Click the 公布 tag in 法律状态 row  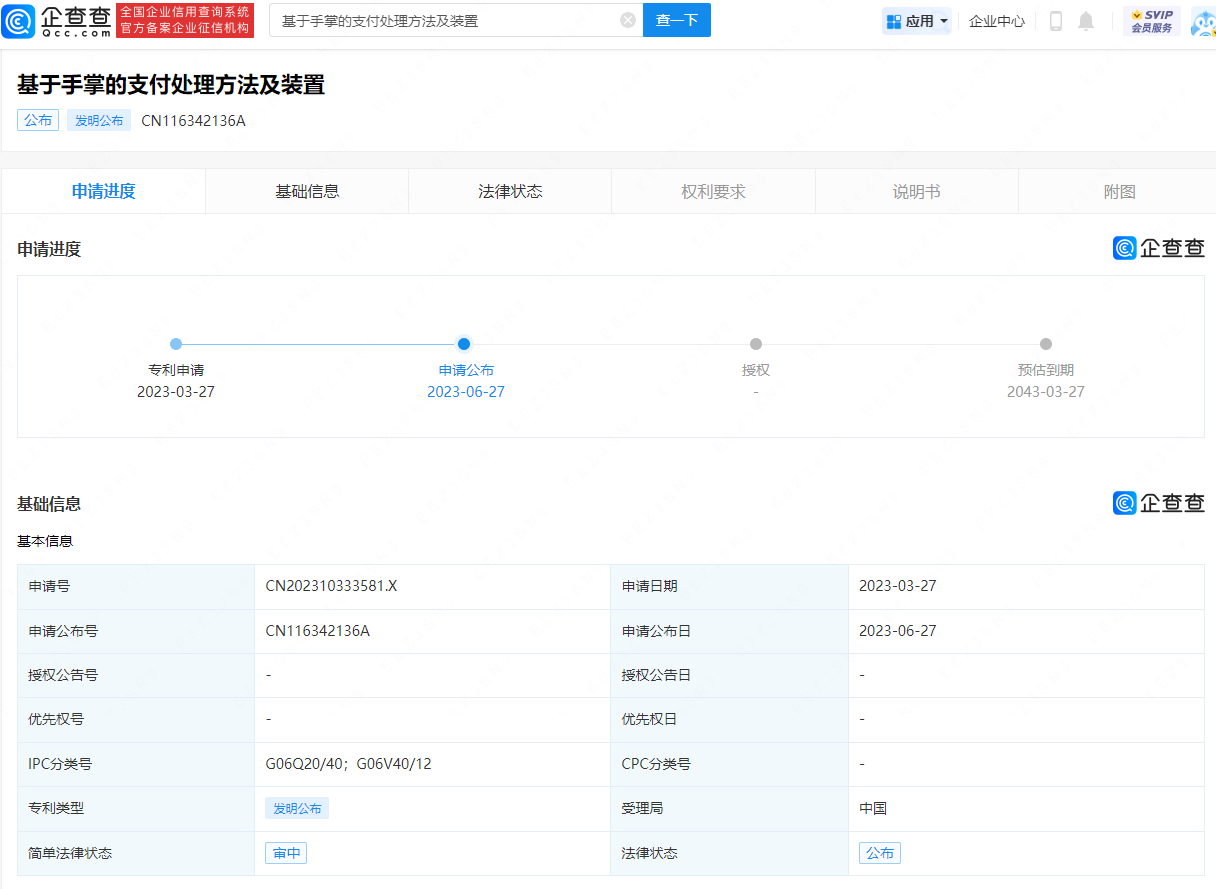(880, 853)
